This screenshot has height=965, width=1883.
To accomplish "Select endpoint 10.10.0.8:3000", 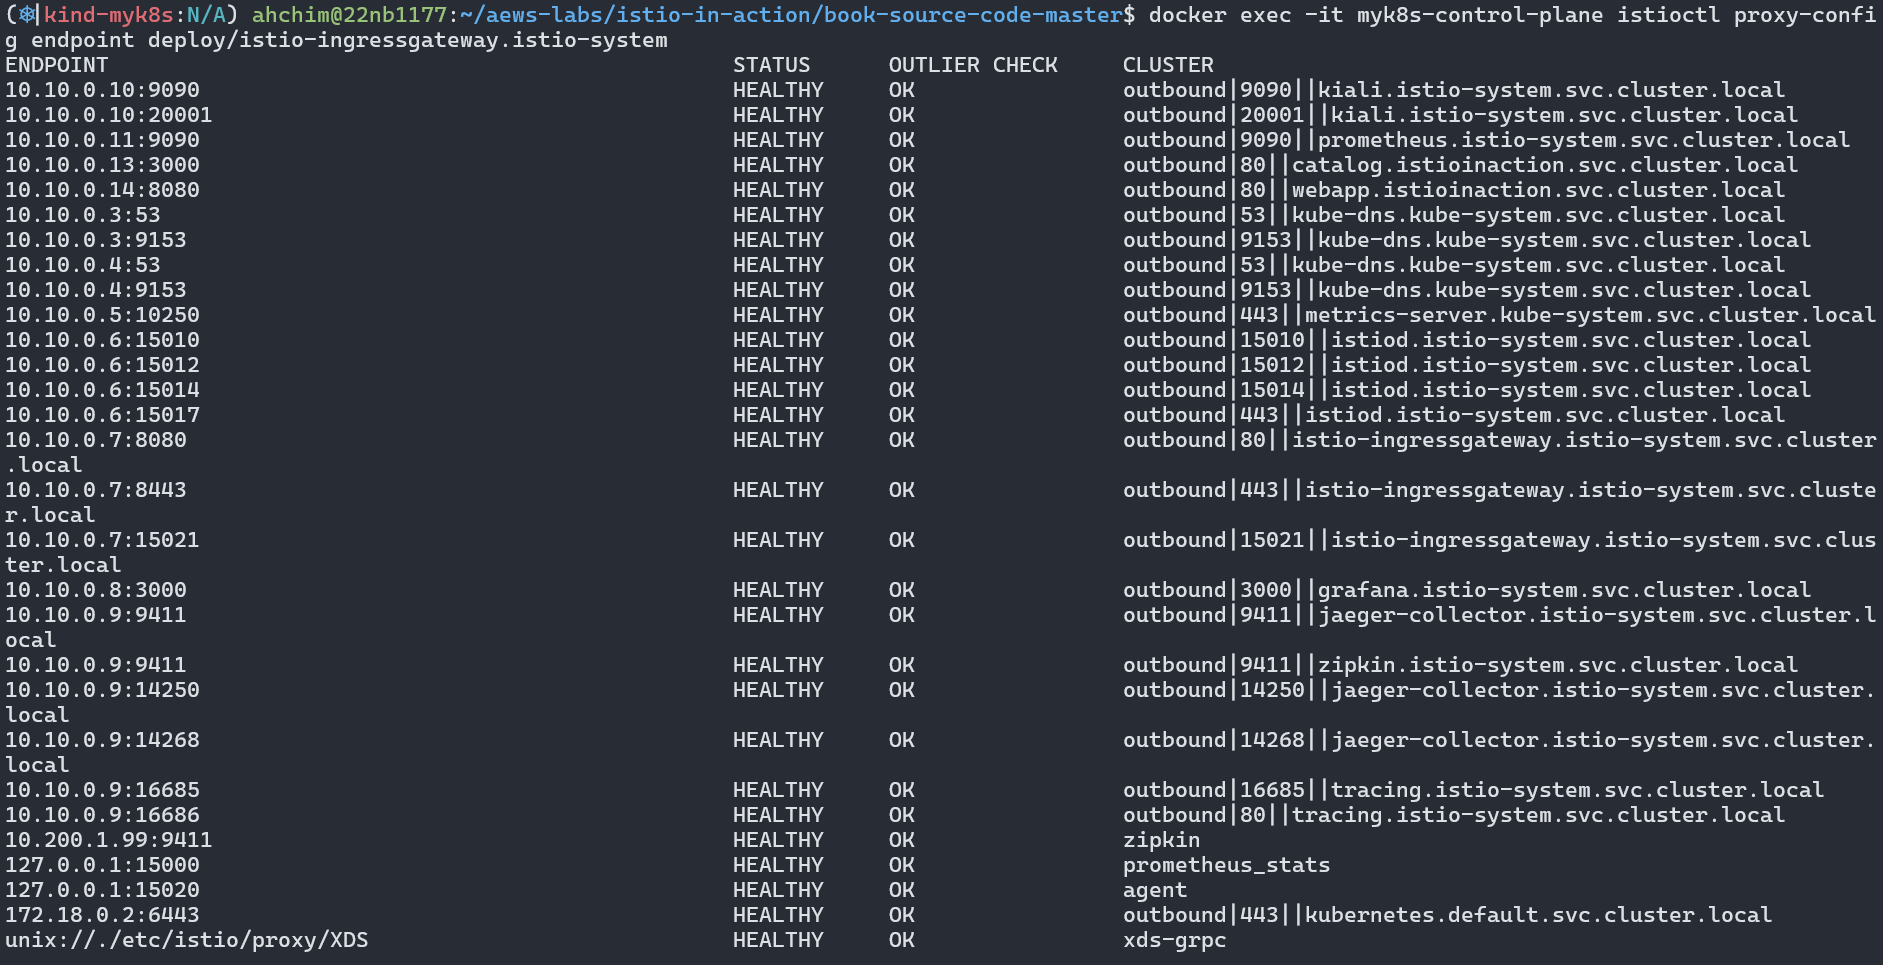I will tap(96, 590).
